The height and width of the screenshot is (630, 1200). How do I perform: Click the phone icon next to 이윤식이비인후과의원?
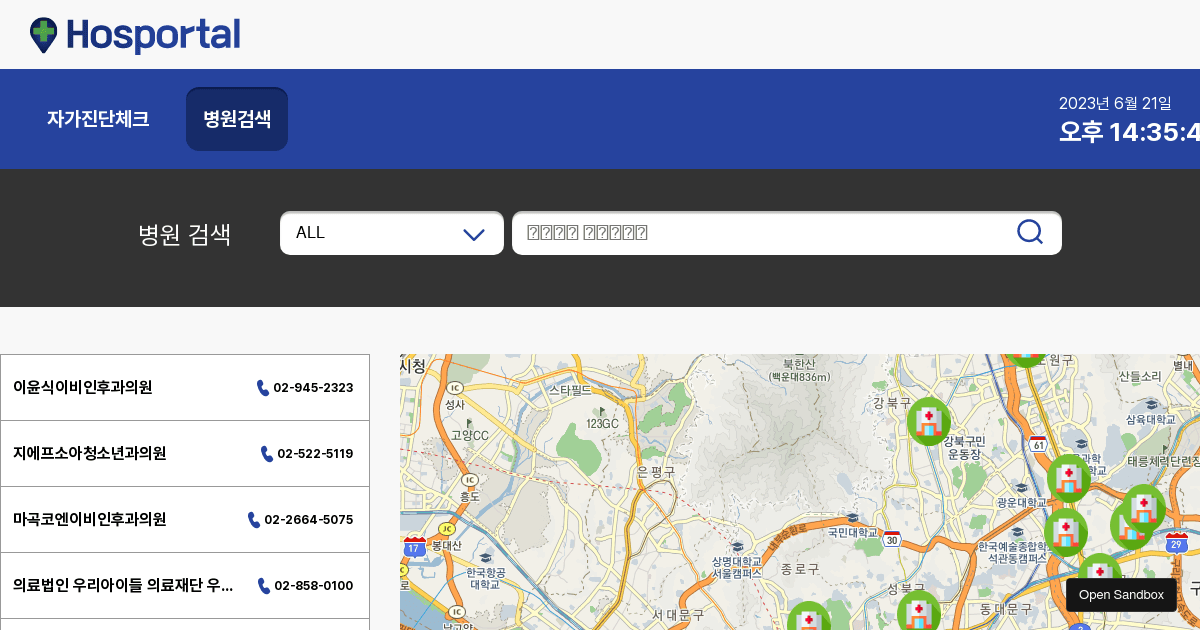[x=262, y=387]
